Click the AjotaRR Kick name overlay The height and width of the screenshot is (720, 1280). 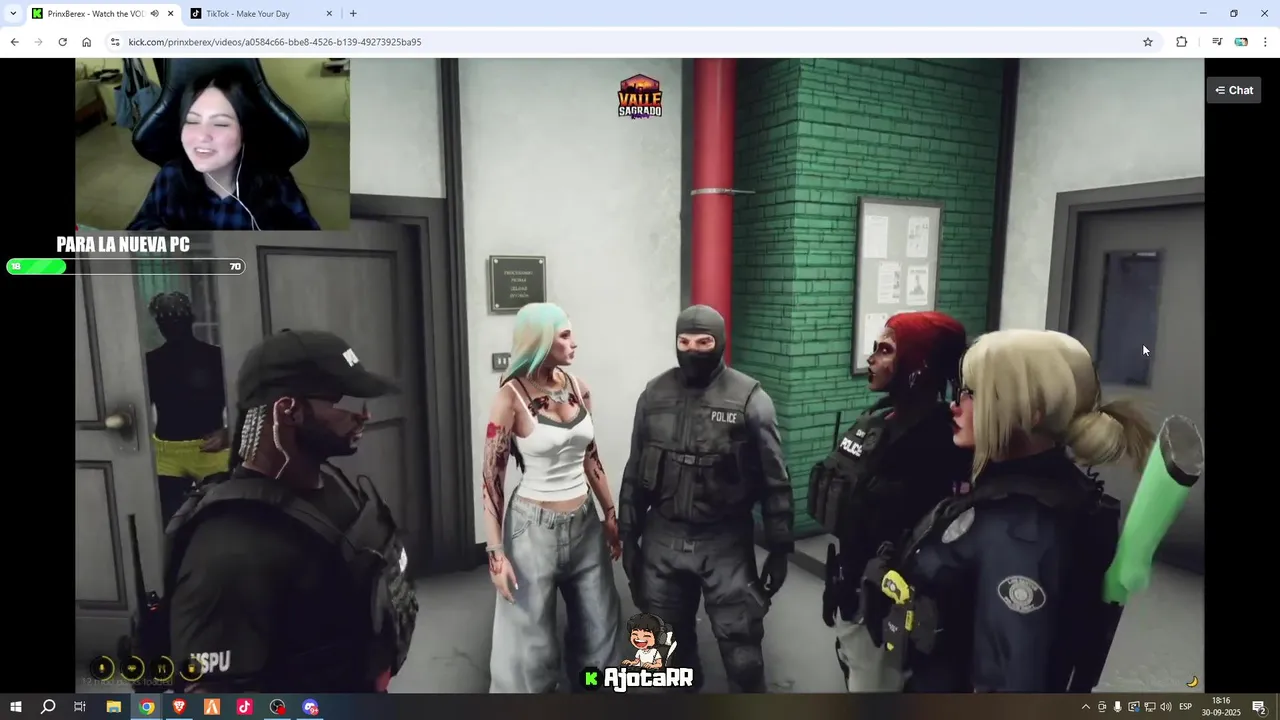tap(639, 677)
